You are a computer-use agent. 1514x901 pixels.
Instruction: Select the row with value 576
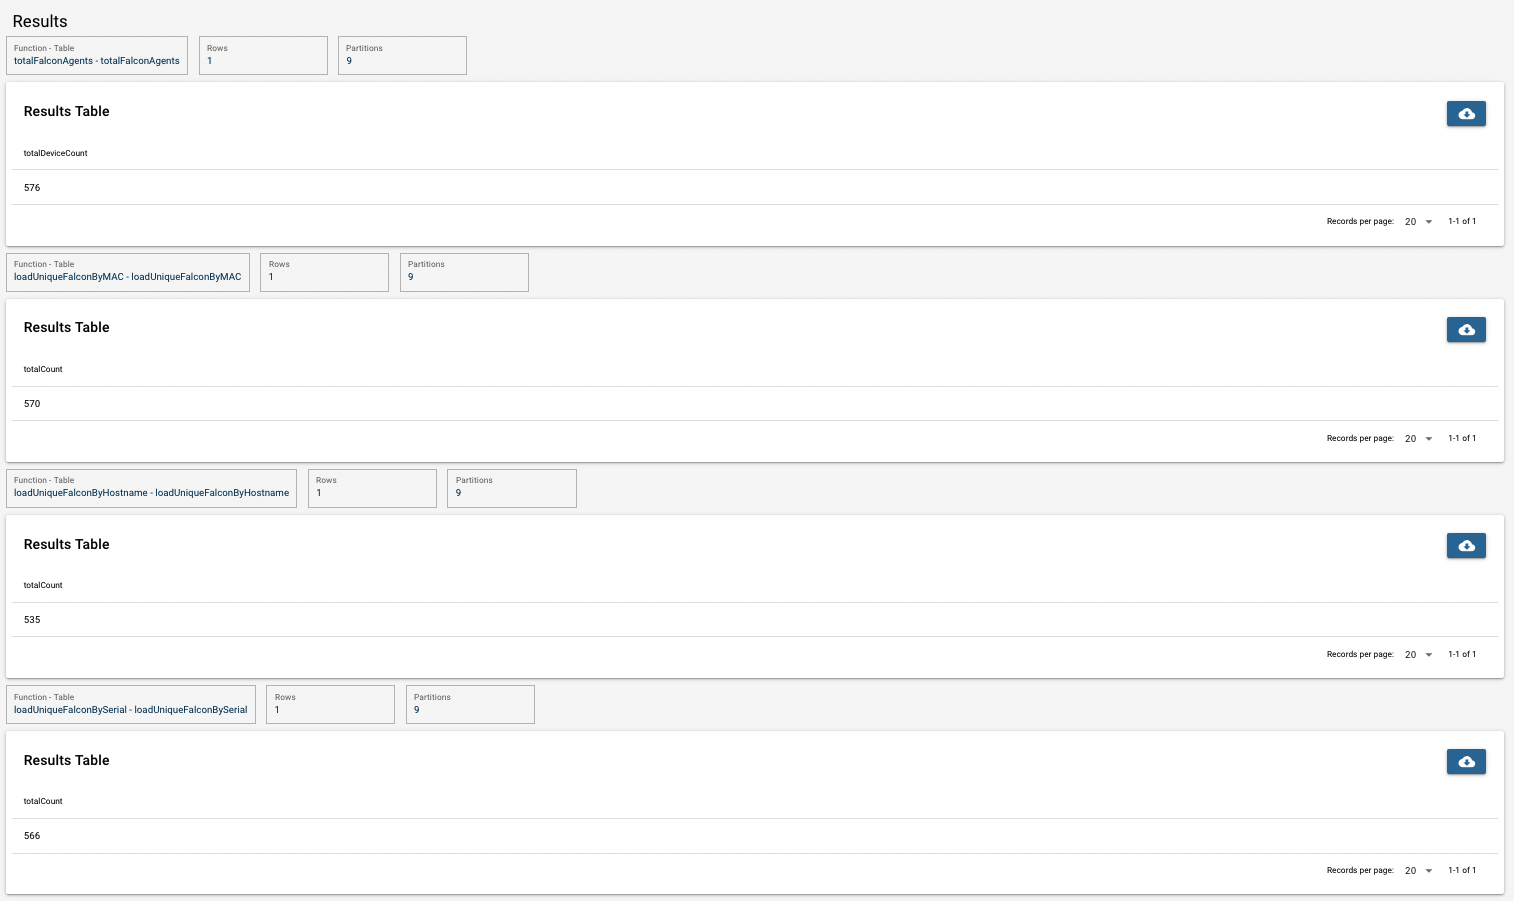point(755,187)
